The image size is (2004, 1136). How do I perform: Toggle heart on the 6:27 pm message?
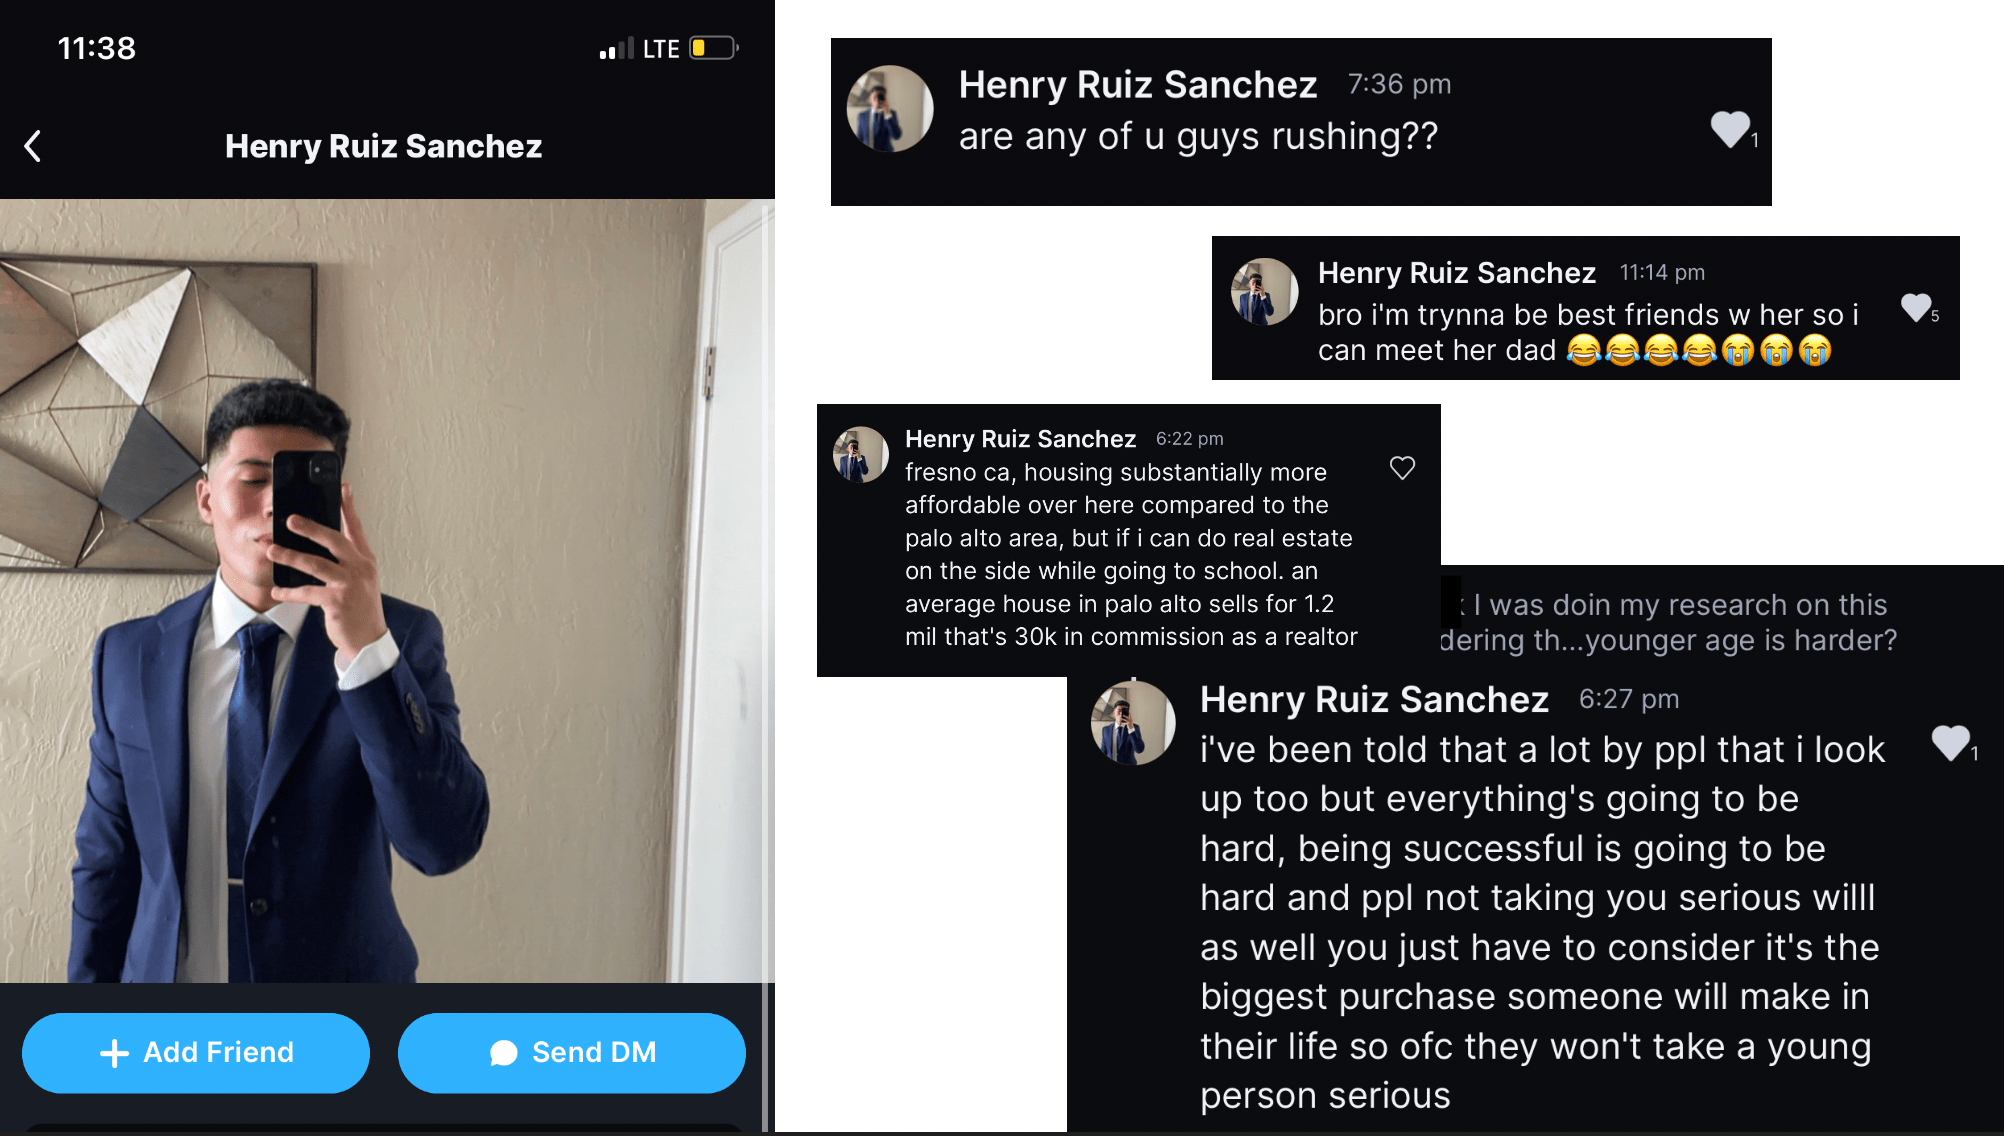pyautogui.click(x=1950, y=742)
